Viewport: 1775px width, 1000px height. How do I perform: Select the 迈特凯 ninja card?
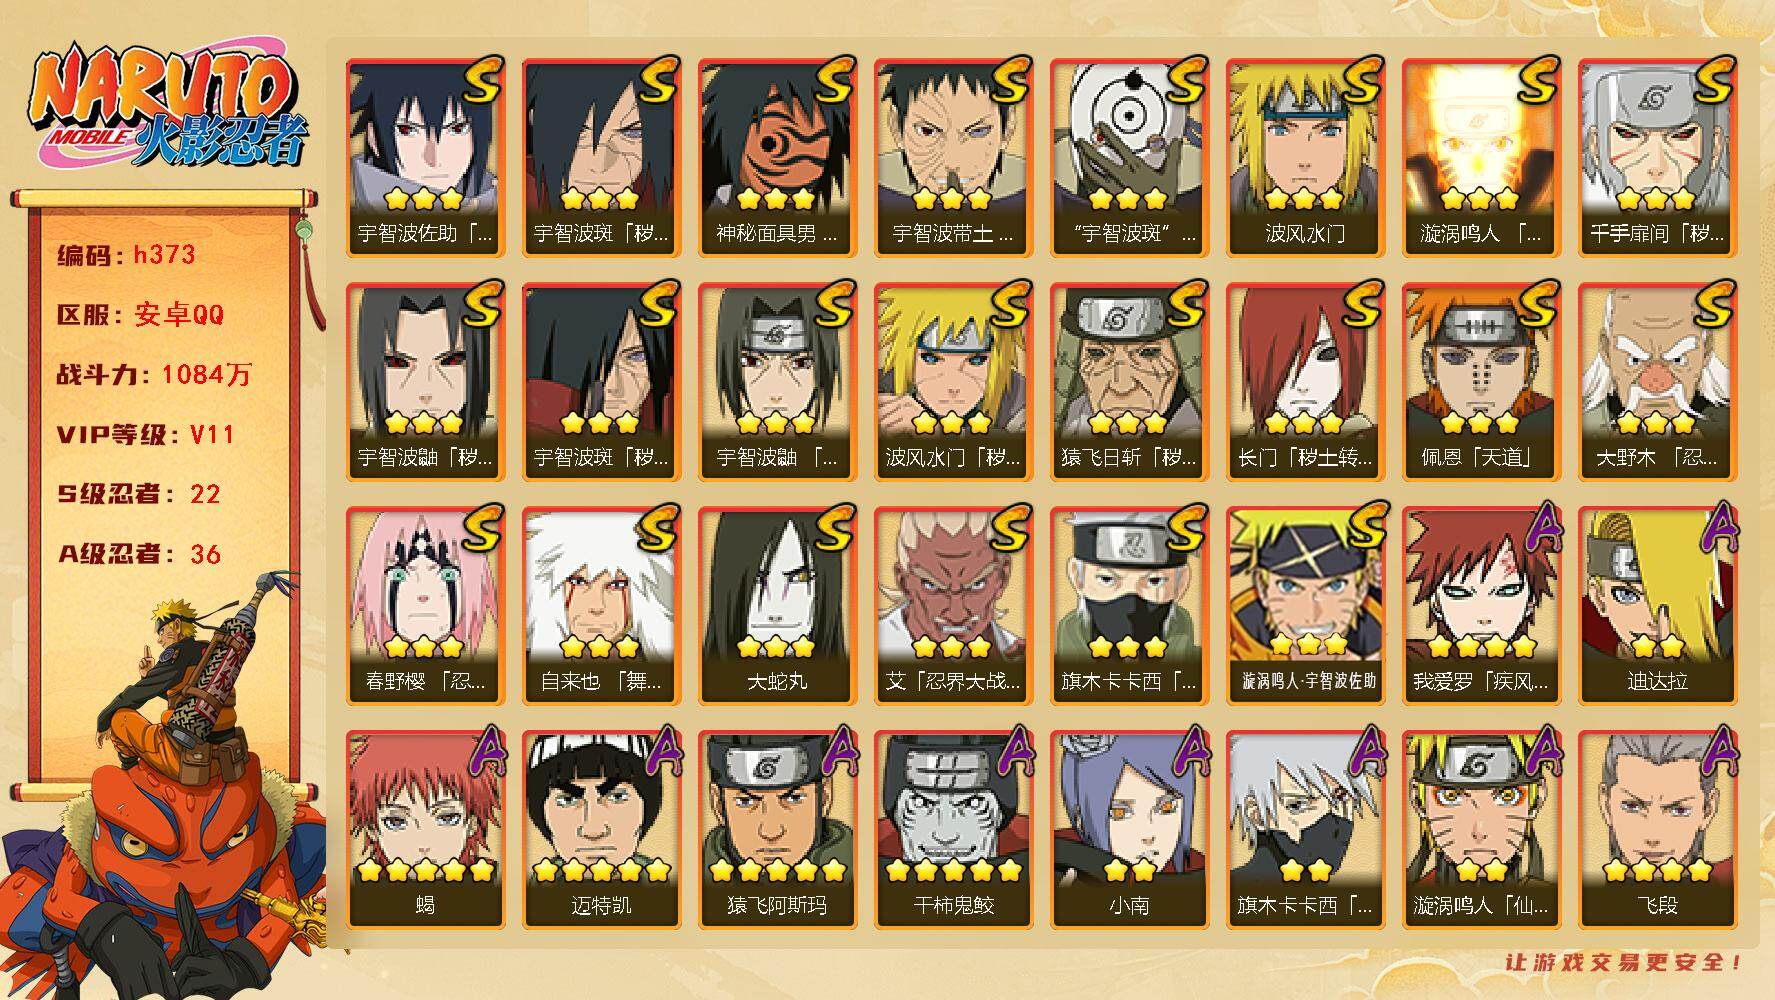click(x=600, y=830)
